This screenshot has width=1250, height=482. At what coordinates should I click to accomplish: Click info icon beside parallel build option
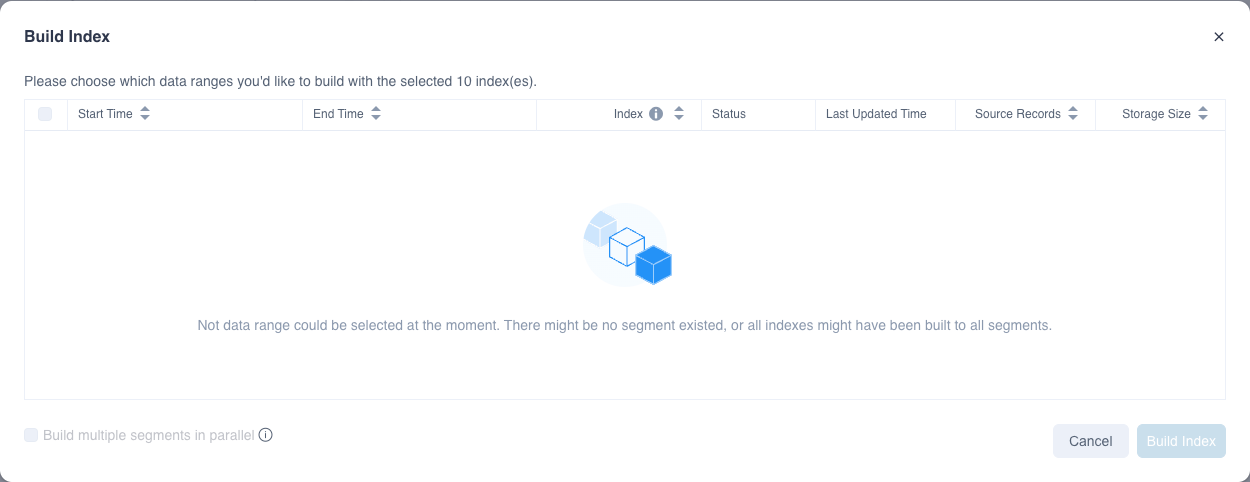[266, 435]
